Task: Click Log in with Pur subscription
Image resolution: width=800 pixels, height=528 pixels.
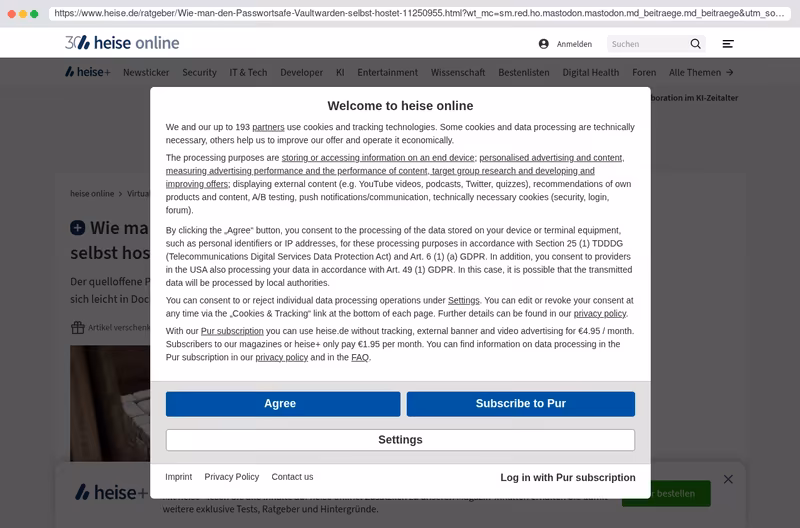Action: pos(568,477)
